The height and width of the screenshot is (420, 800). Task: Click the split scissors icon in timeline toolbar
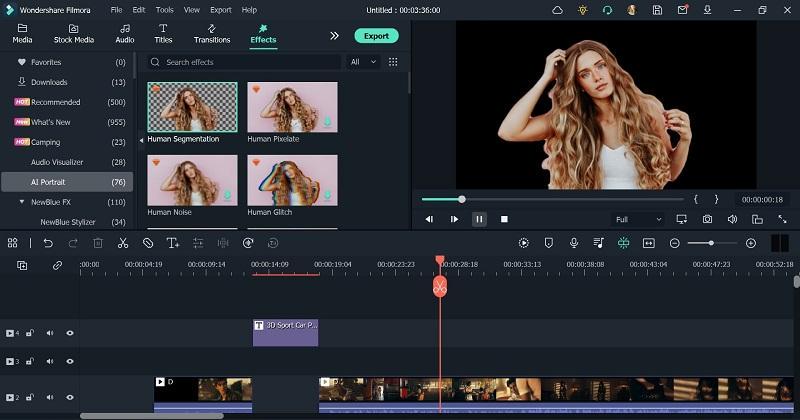[123, 243]
